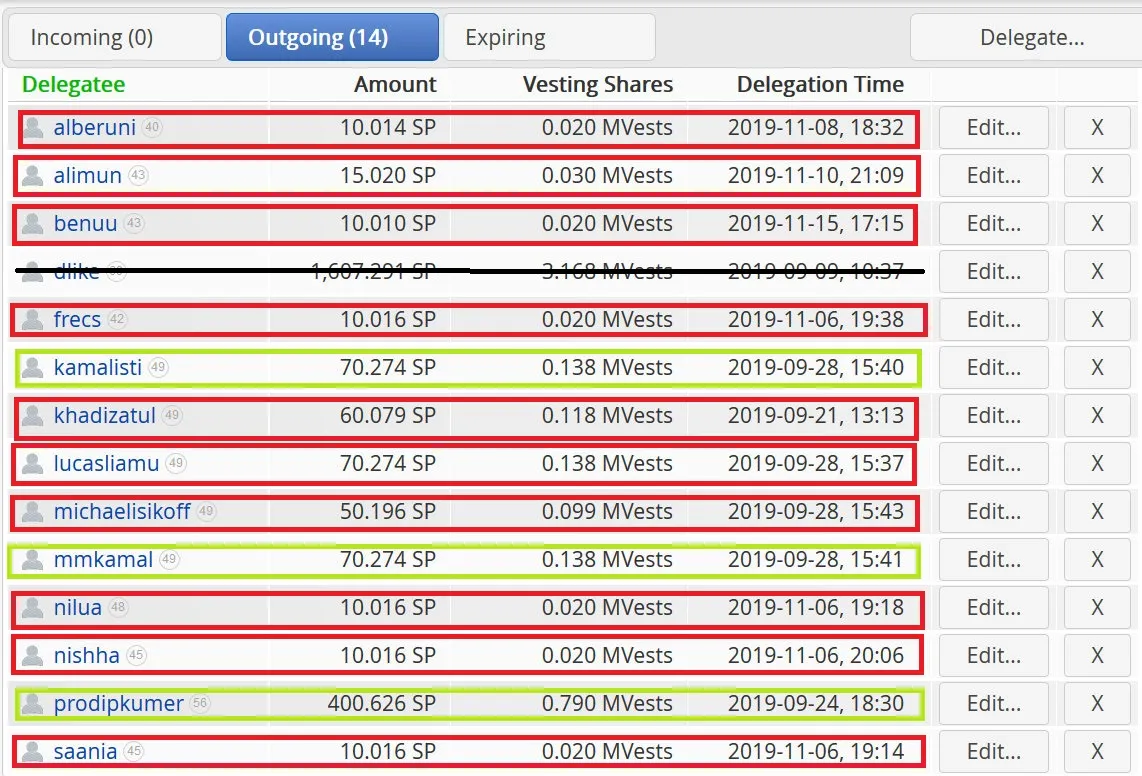The width and height of the screenshot is (1142, 776).
Task: Click avatar icon next to frecs
Action: click(x=33, y=320)
